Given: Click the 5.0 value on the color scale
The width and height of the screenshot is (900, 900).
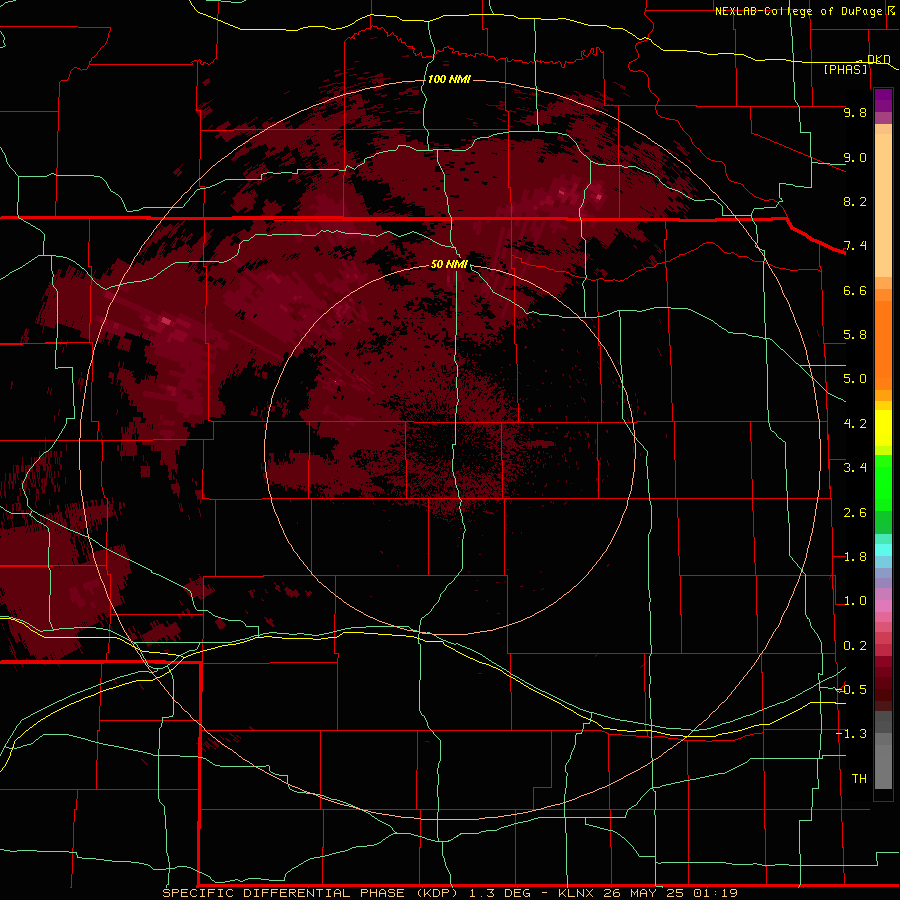Looking at the screenshot, I should (x=855, y=379).
